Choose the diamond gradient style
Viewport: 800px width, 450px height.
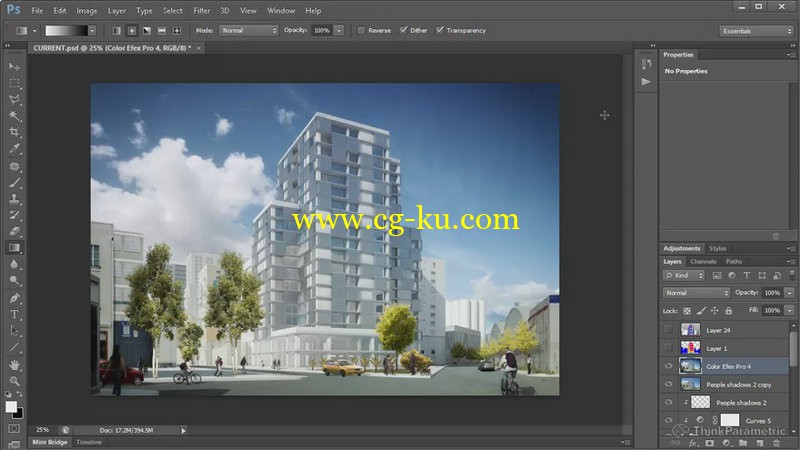[x=177, y=31]
